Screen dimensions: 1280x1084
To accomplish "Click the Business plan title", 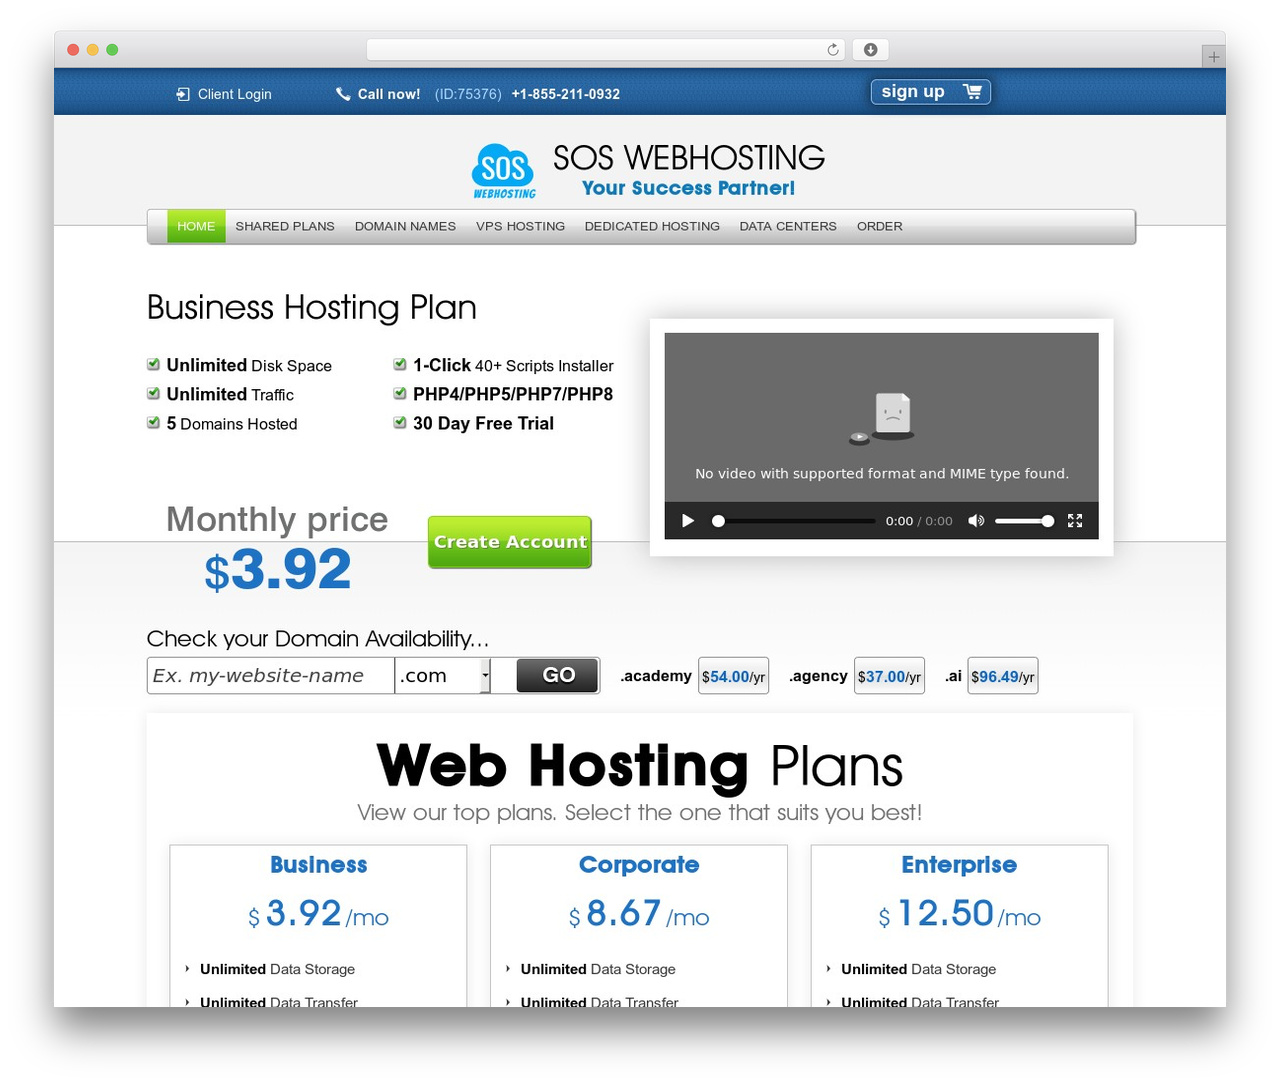I will tap(319, 865).
